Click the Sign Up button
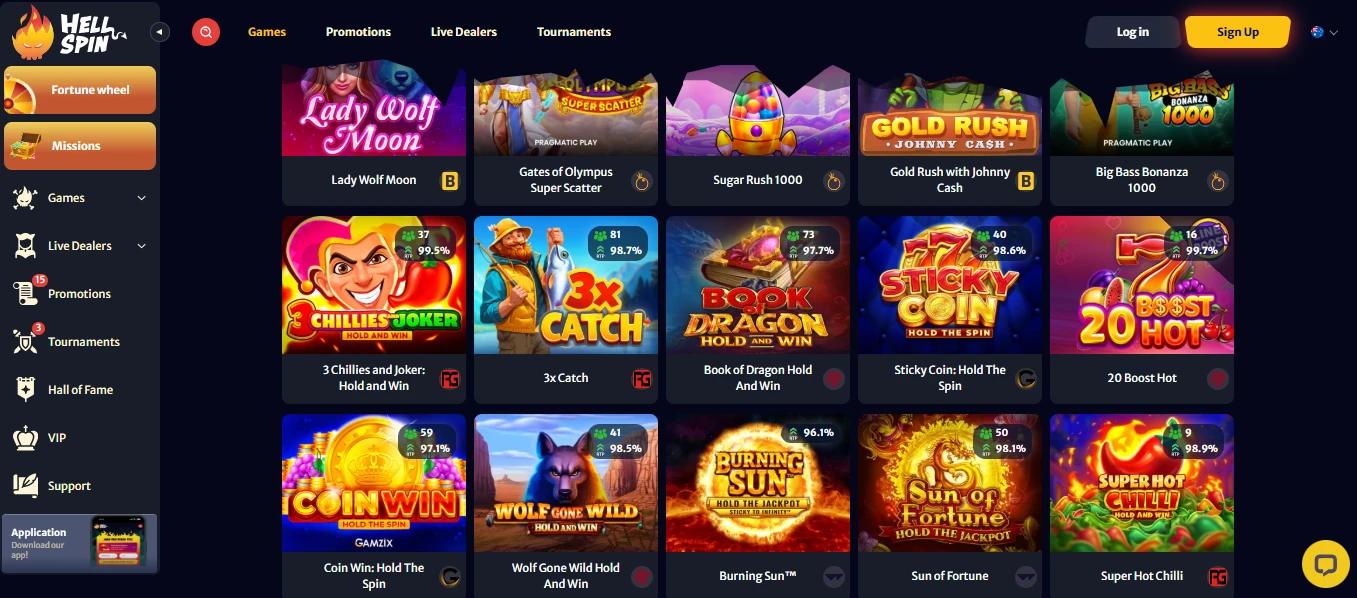The image size is (1357, 598). click(1238, 32)
